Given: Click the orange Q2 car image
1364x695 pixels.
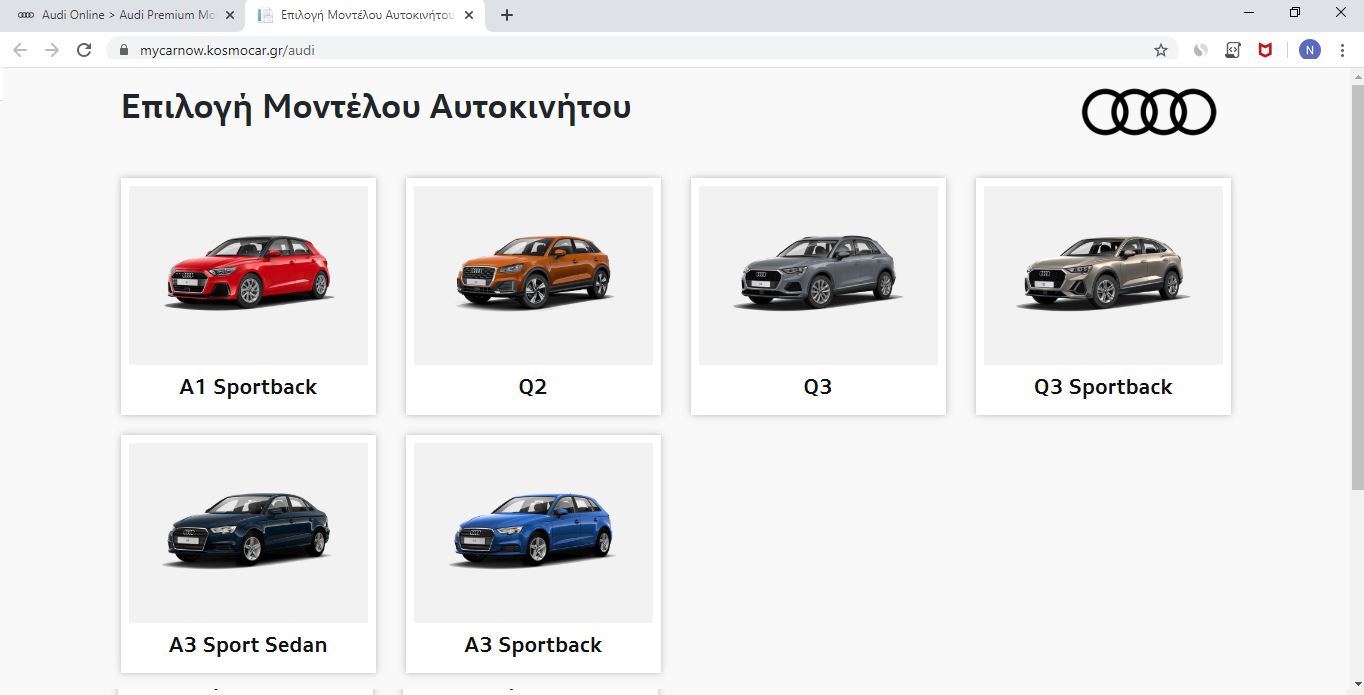Looking at the screenshot, I should click(533, 272).
